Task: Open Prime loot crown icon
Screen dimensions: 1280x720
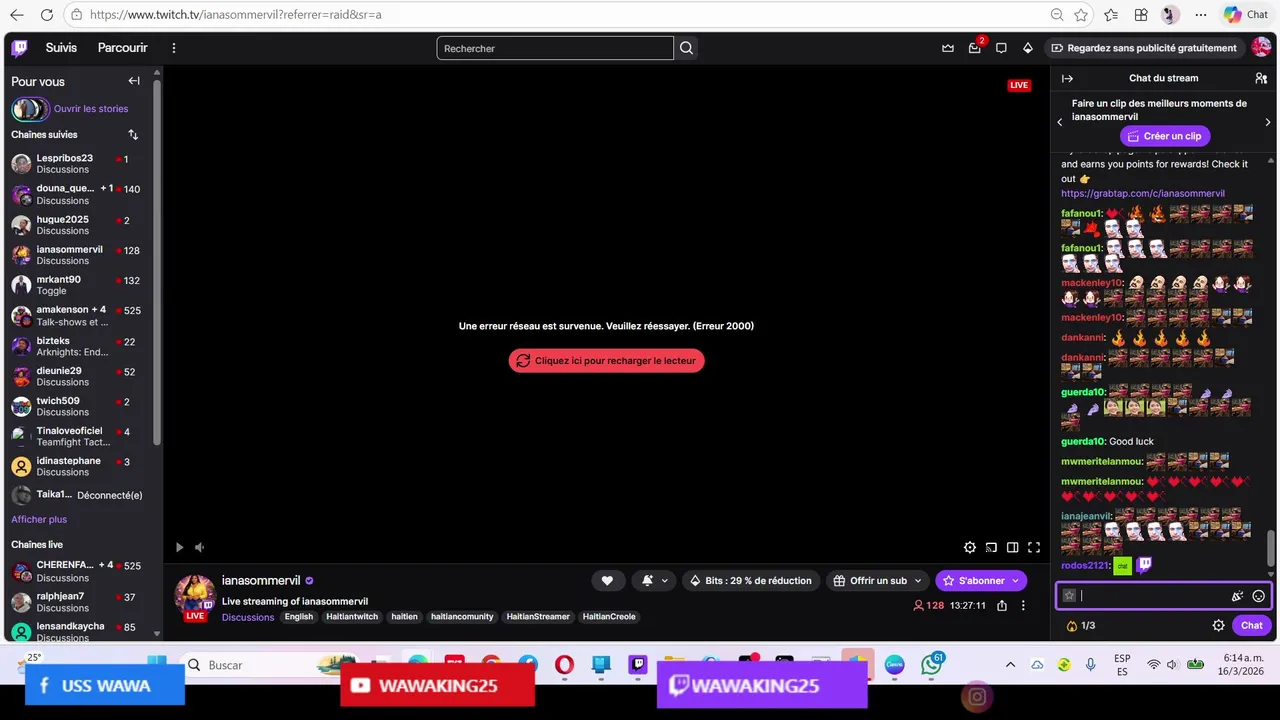Action: click(948, 48)
